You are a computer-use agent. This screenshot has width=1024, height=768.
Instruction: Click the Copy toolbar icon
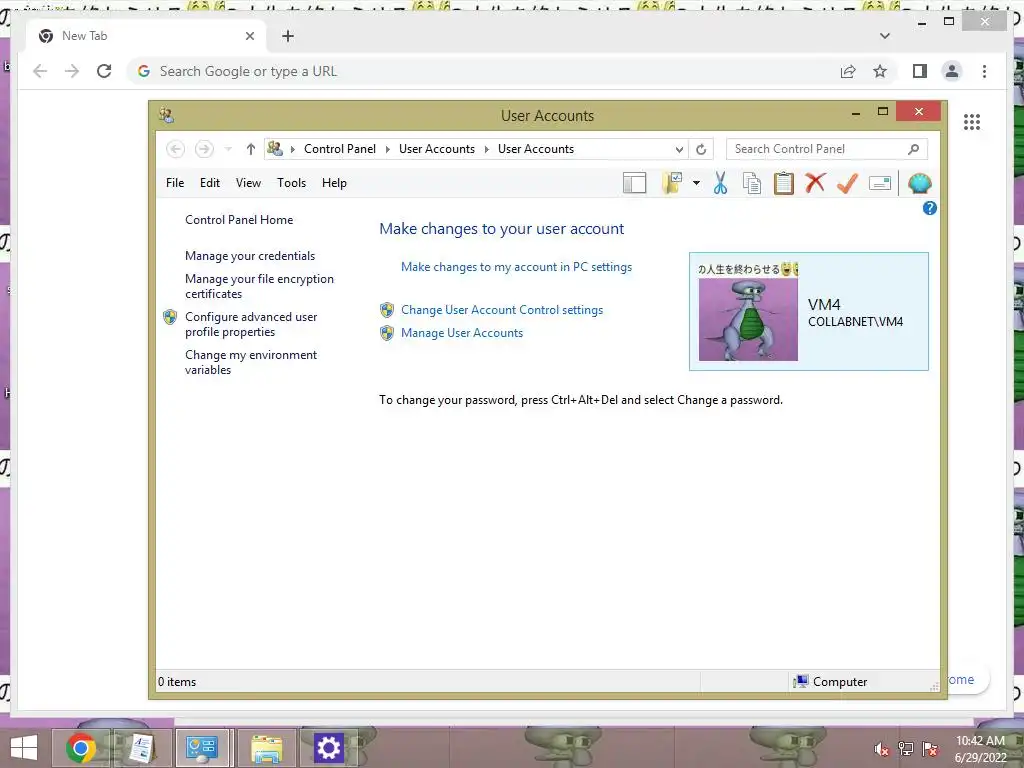(752, 184)
